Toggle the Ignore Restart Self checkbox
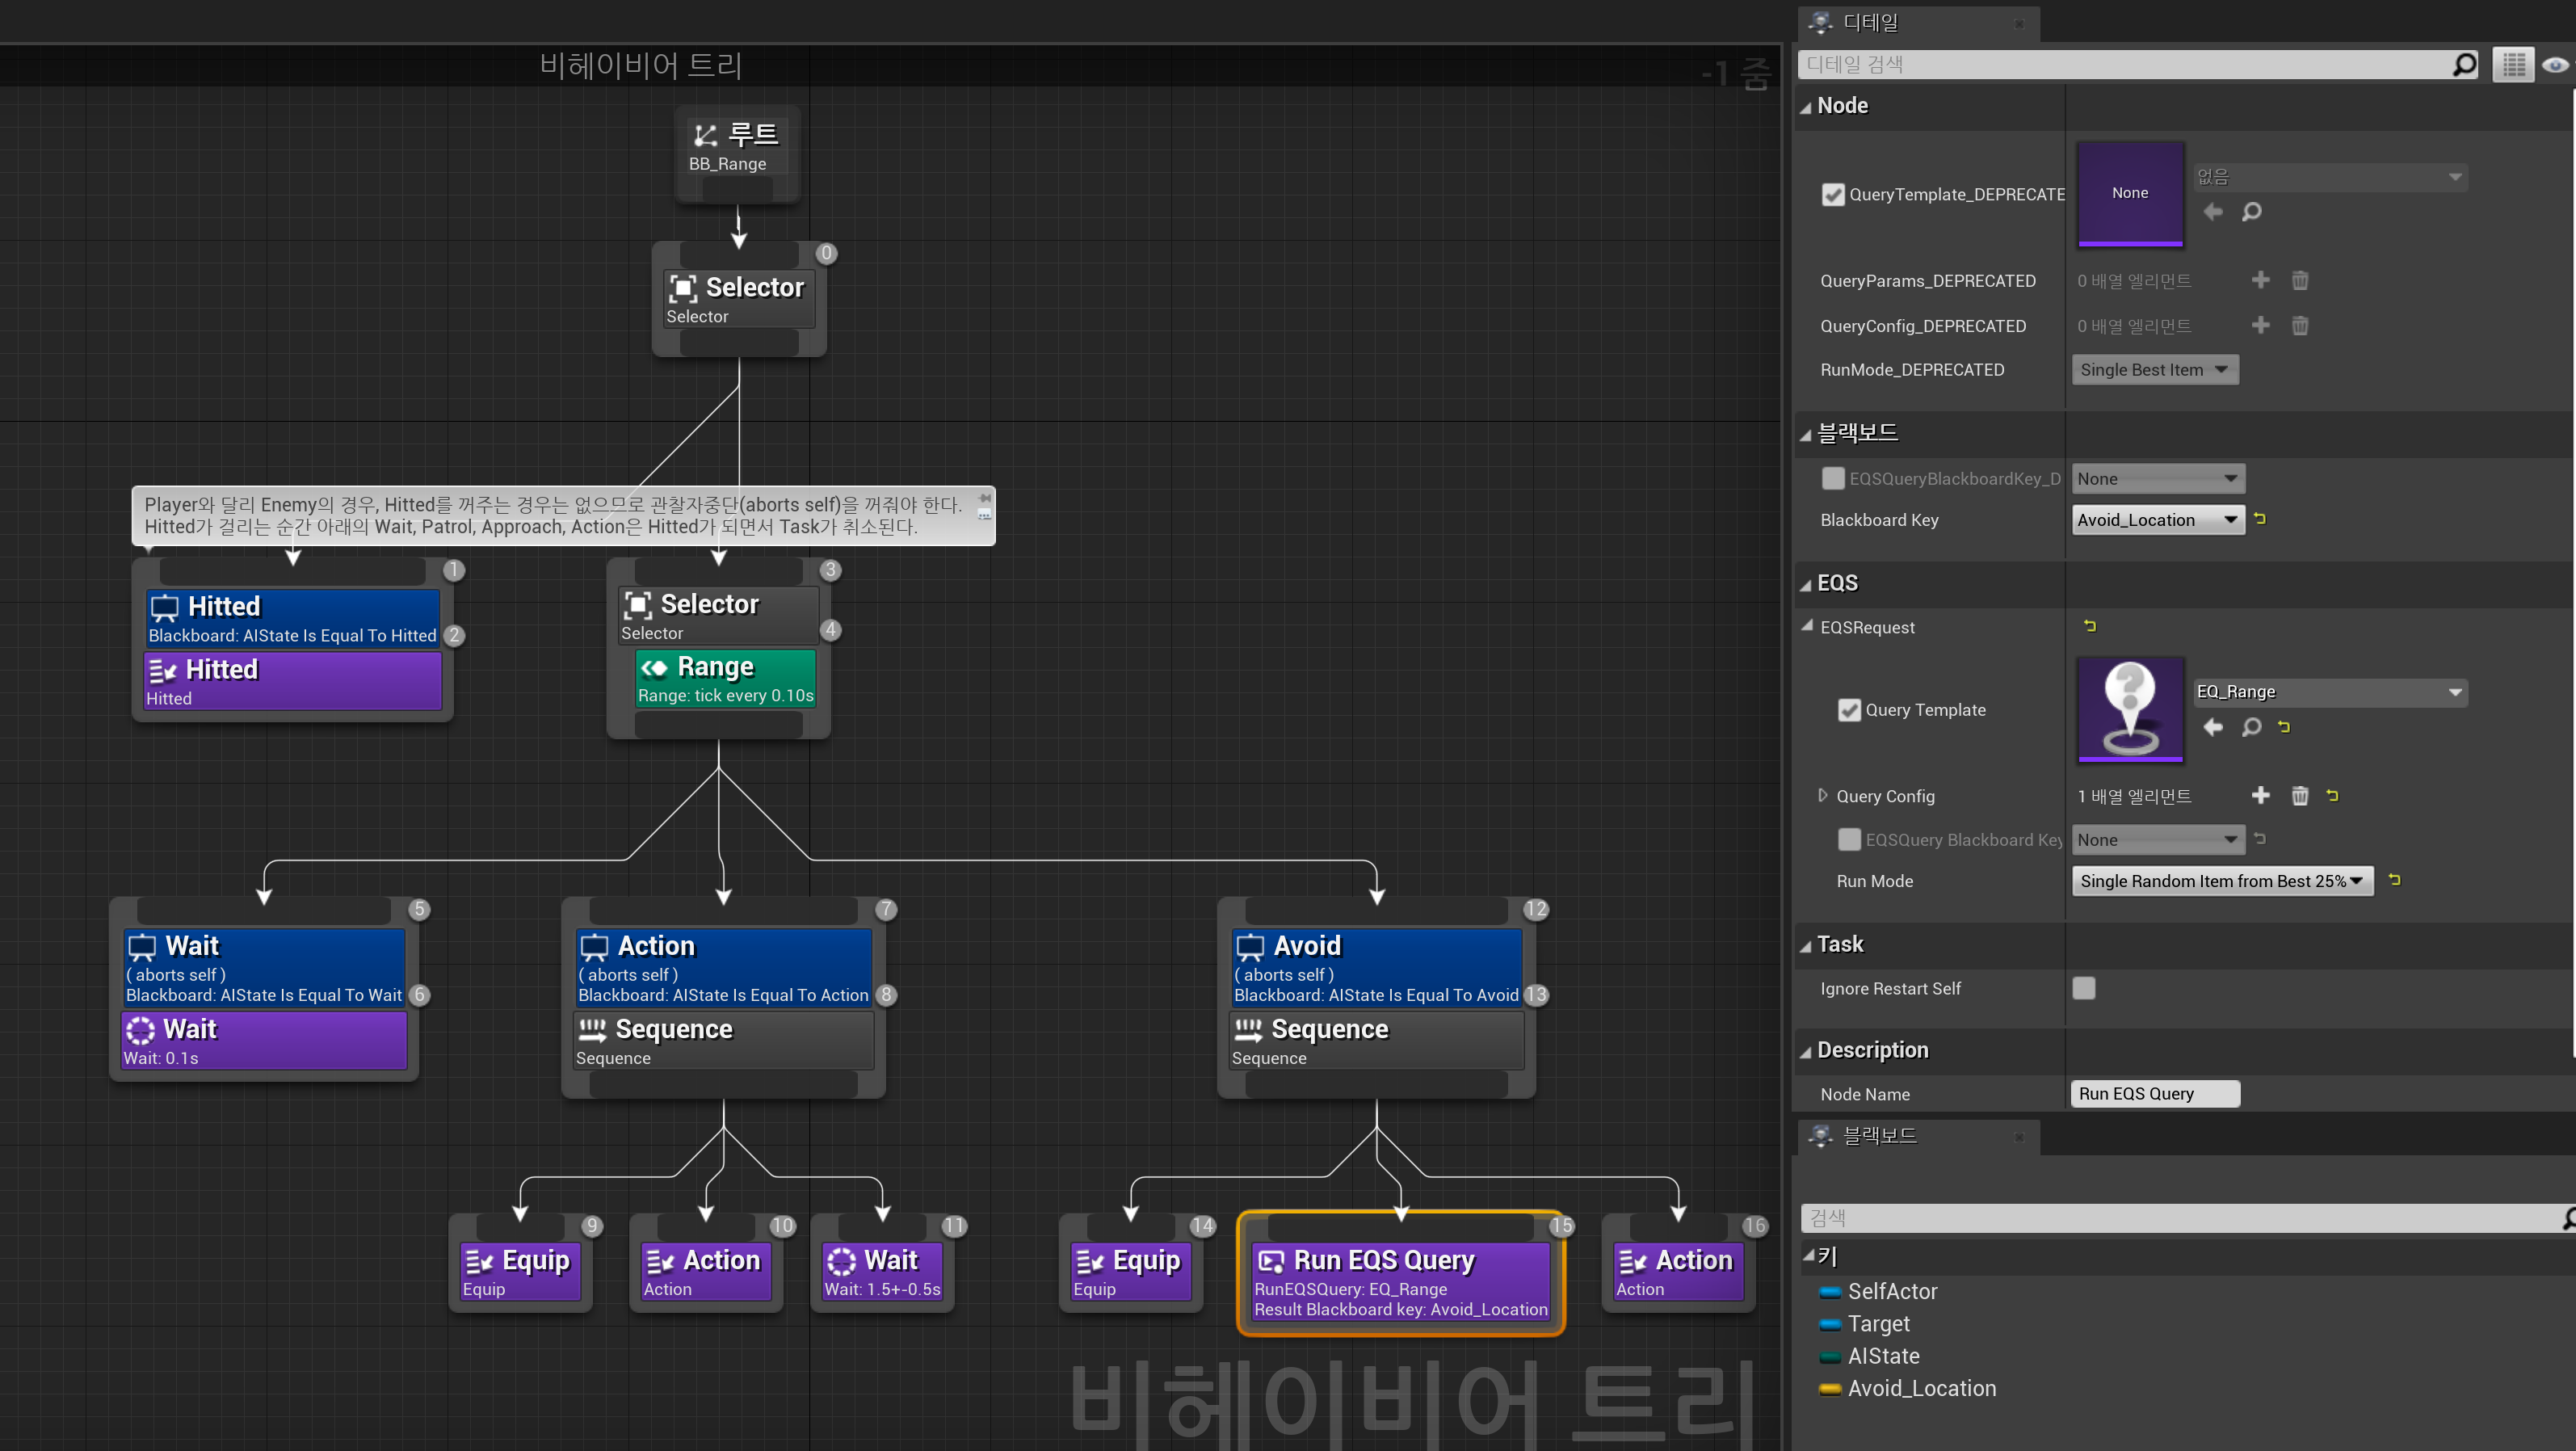This screenshot has width=2576, height=1451. [x=2084, y=988]
